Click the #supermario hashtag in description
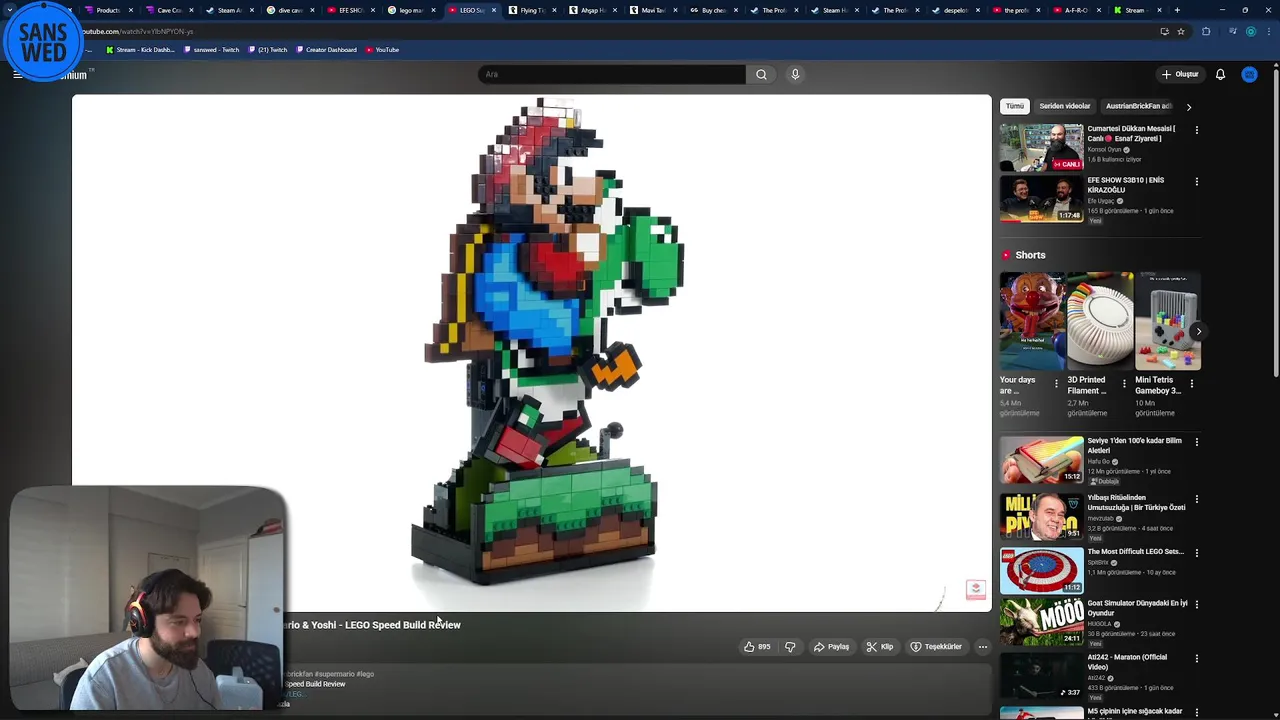 (x=335, y=674)
